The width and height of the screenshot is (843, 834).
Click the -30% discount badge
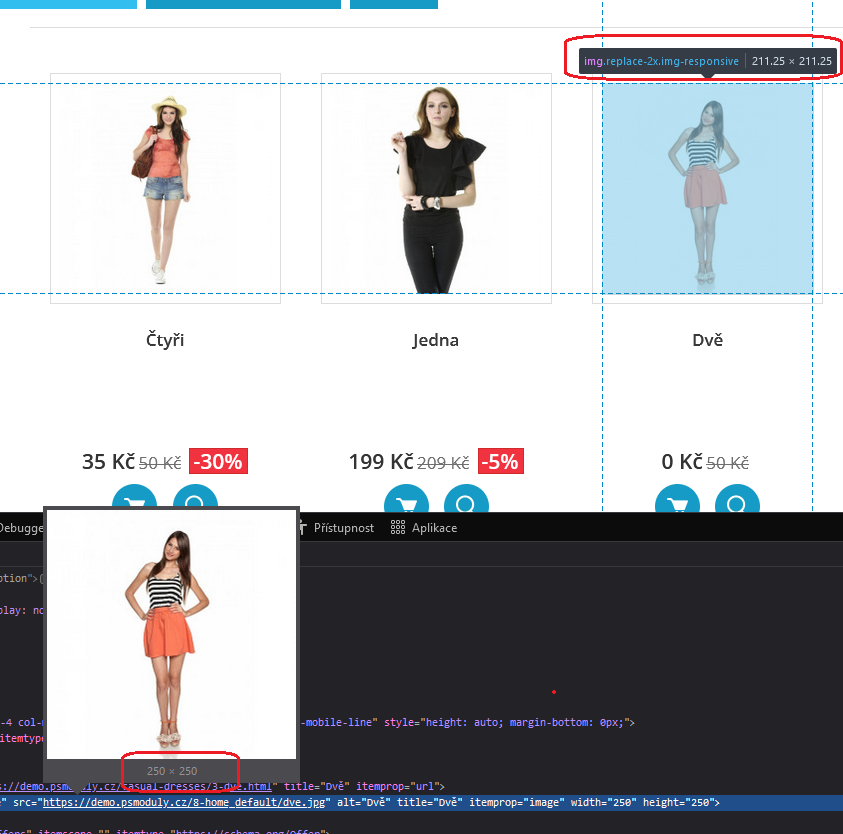tap(218, 462)
